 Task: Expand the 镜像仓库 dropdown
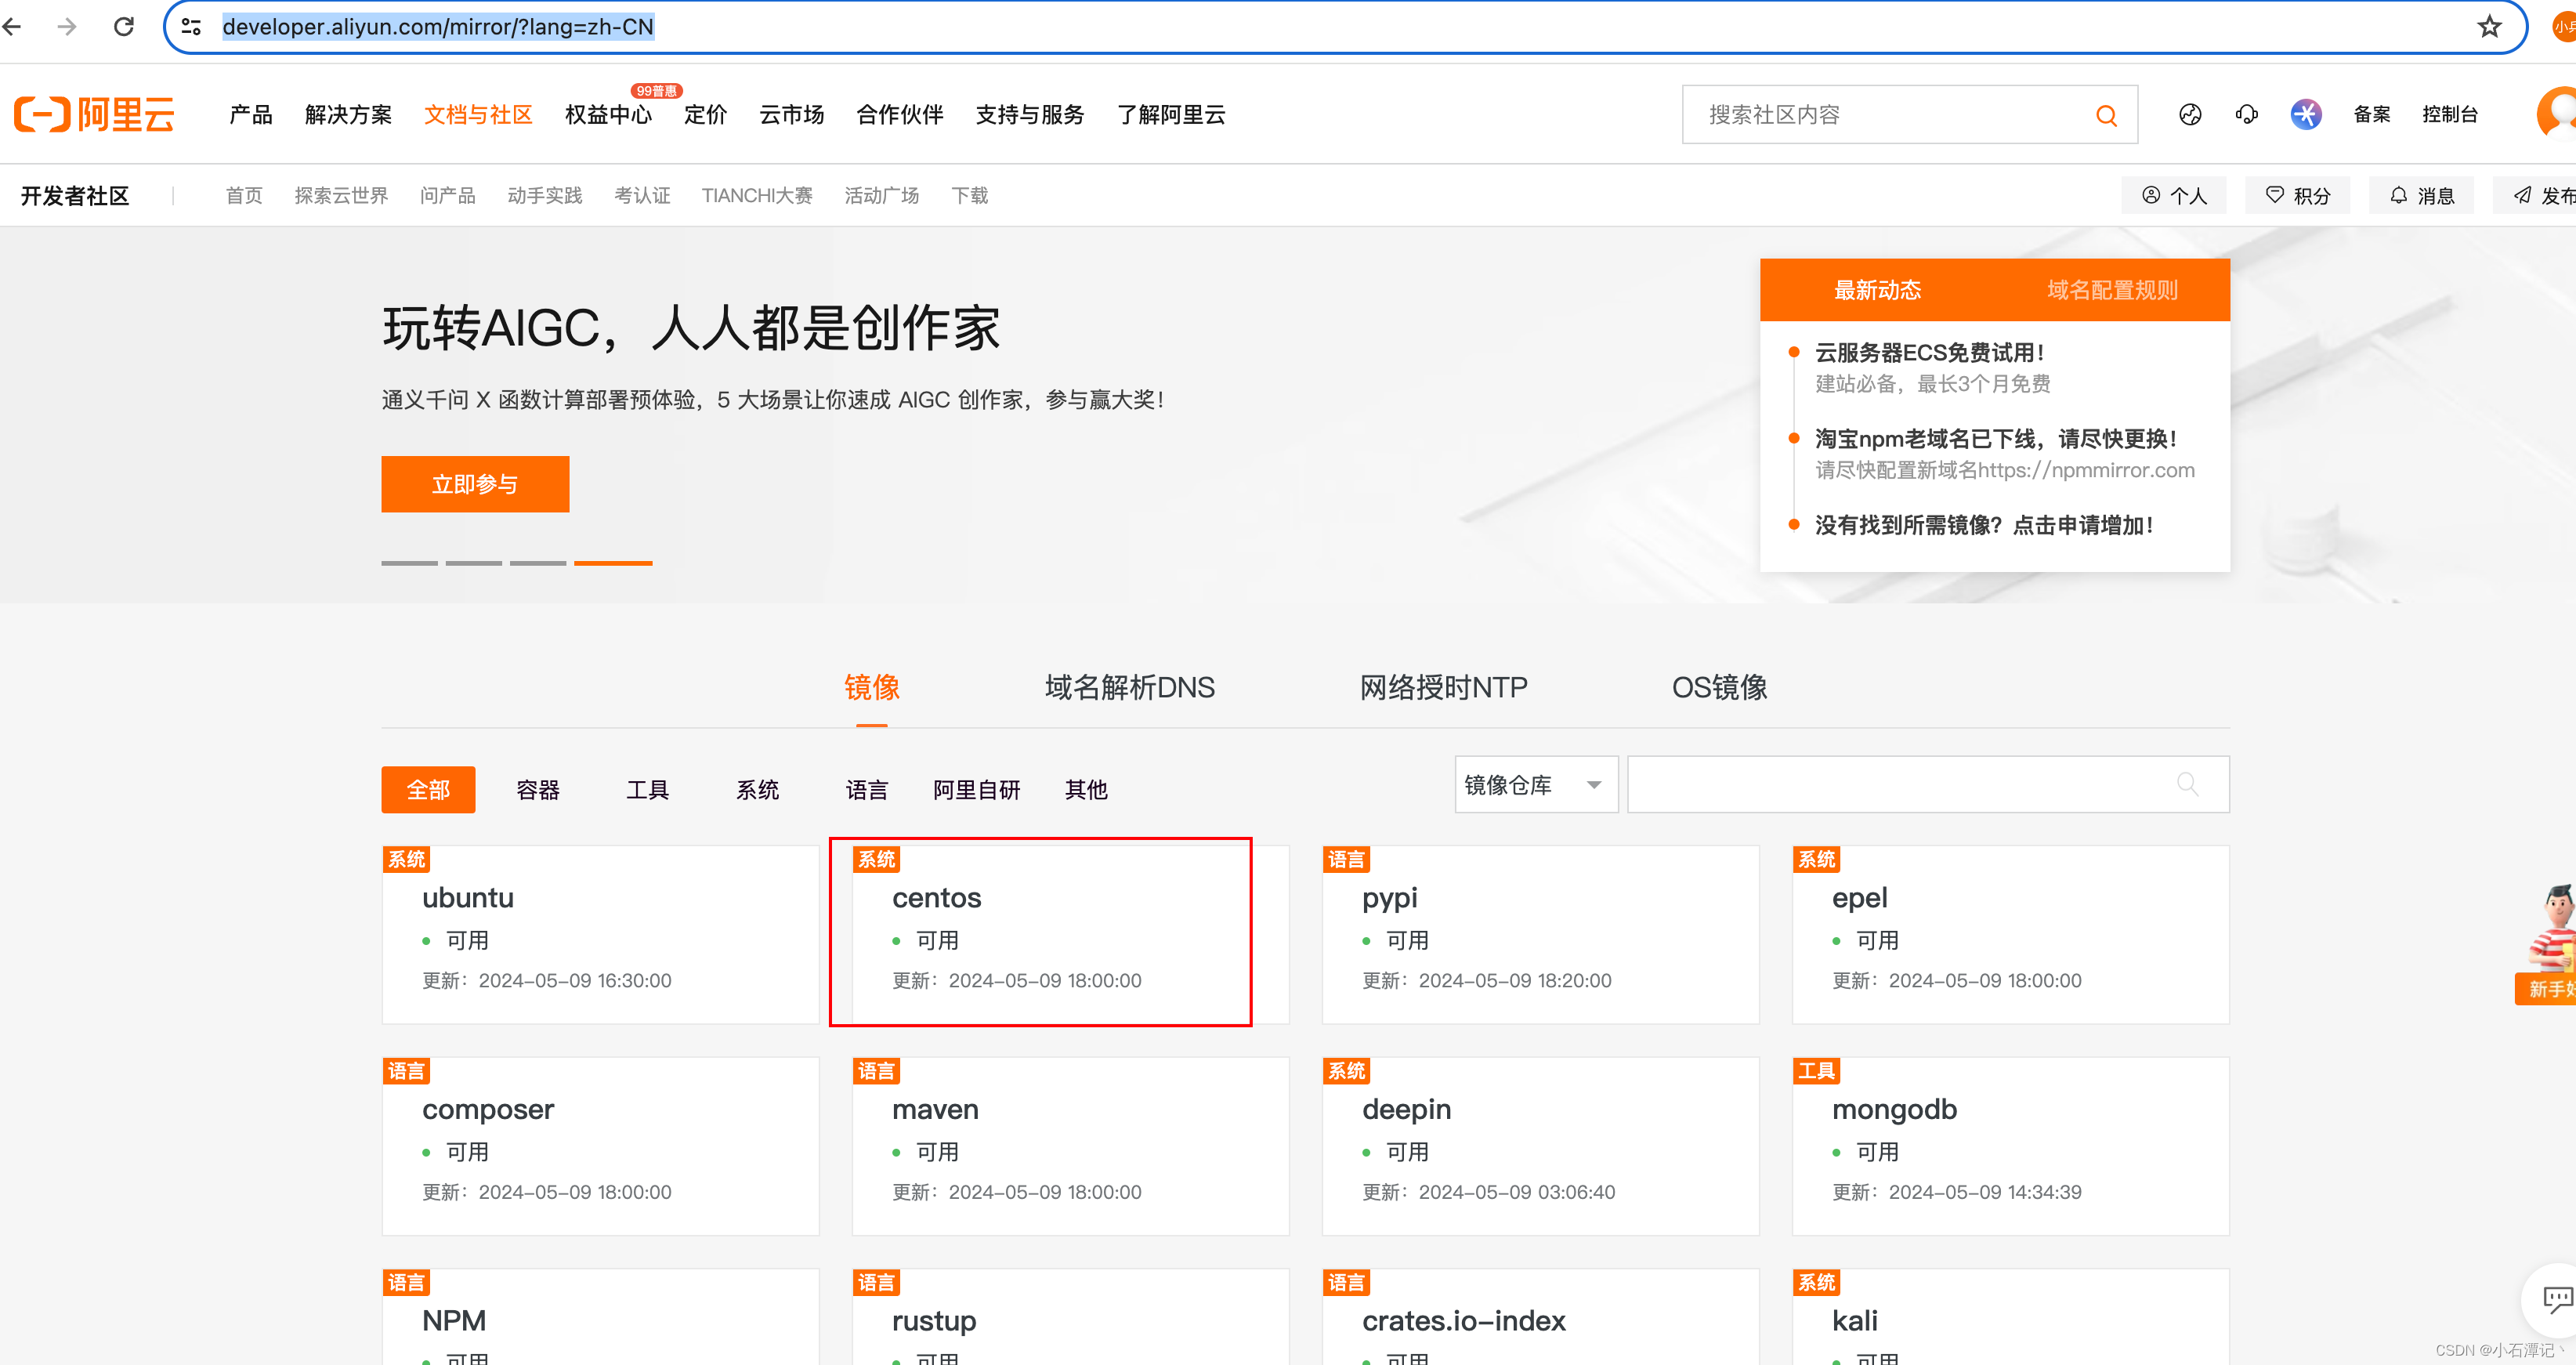[1535, 785]
